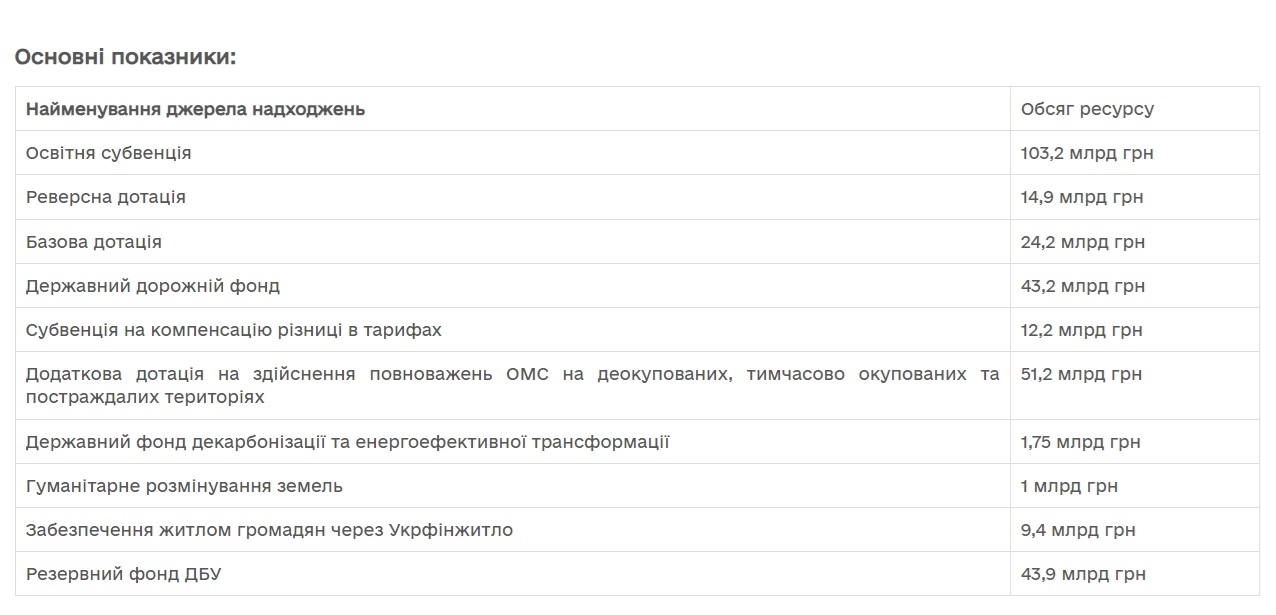Click the '24,2 млрд грн' value
Screen dimensions: 1276x615
pos(1083,242)
